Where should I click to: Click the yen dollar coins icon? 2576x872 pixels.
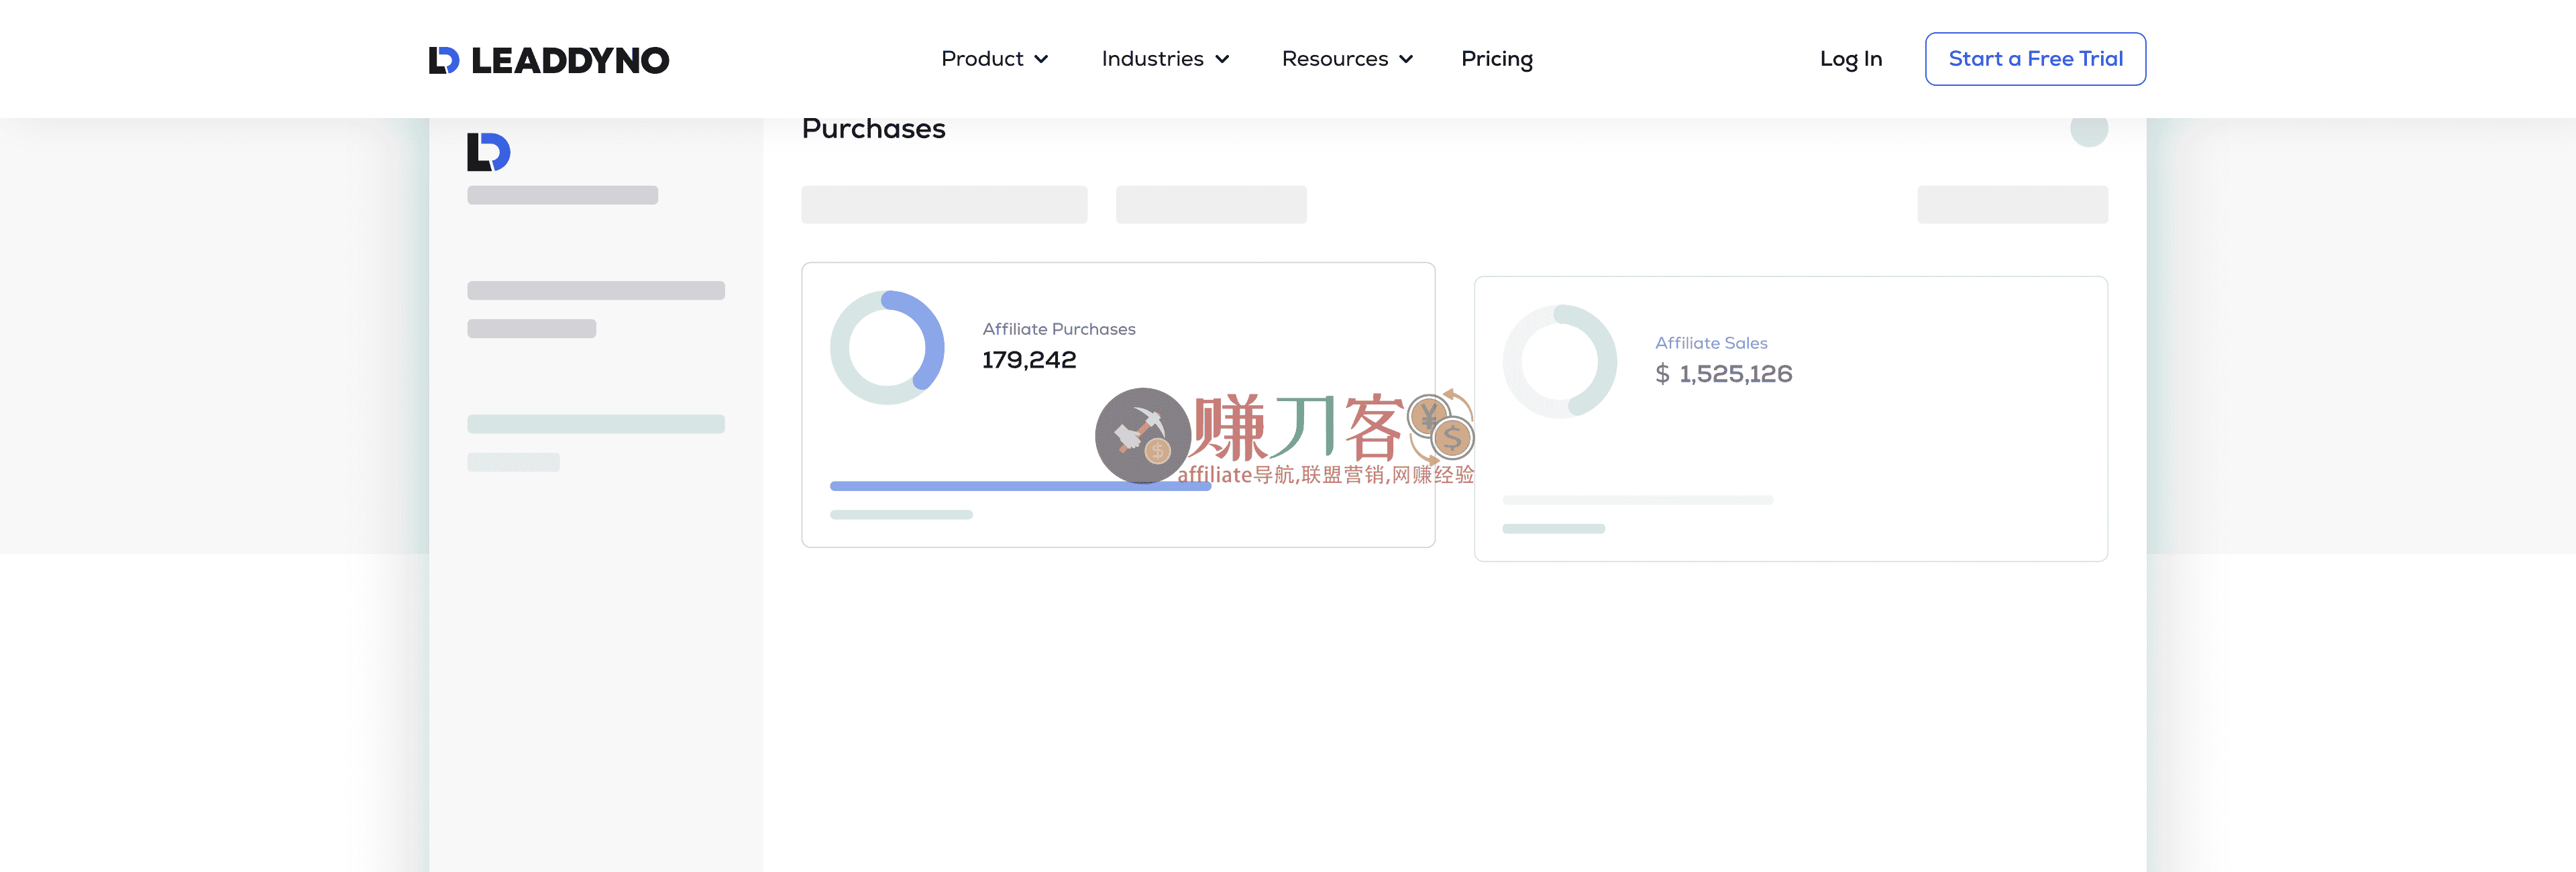pos(1441,426)
